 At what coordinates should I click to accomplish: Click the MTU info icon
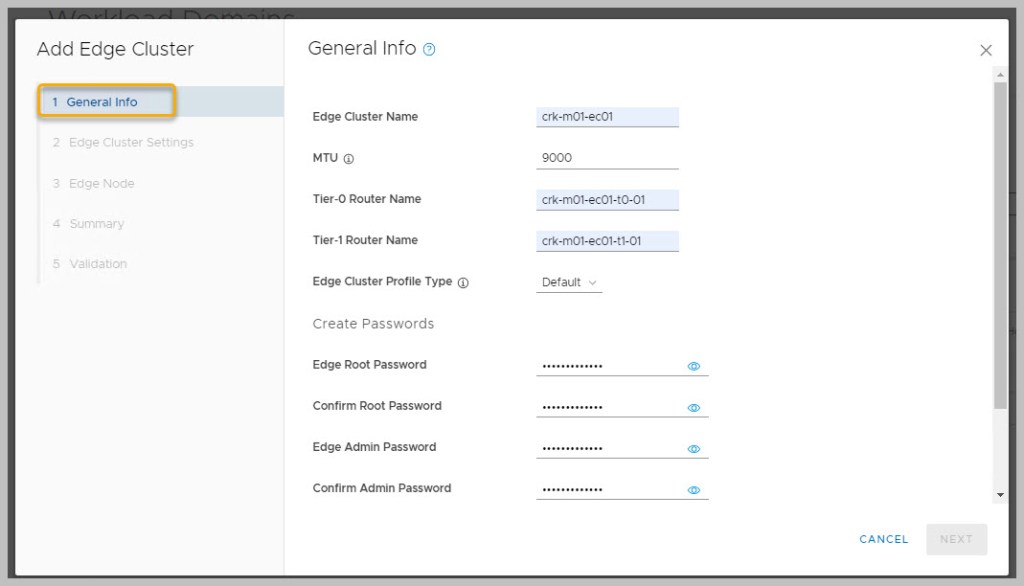point(349,158)
